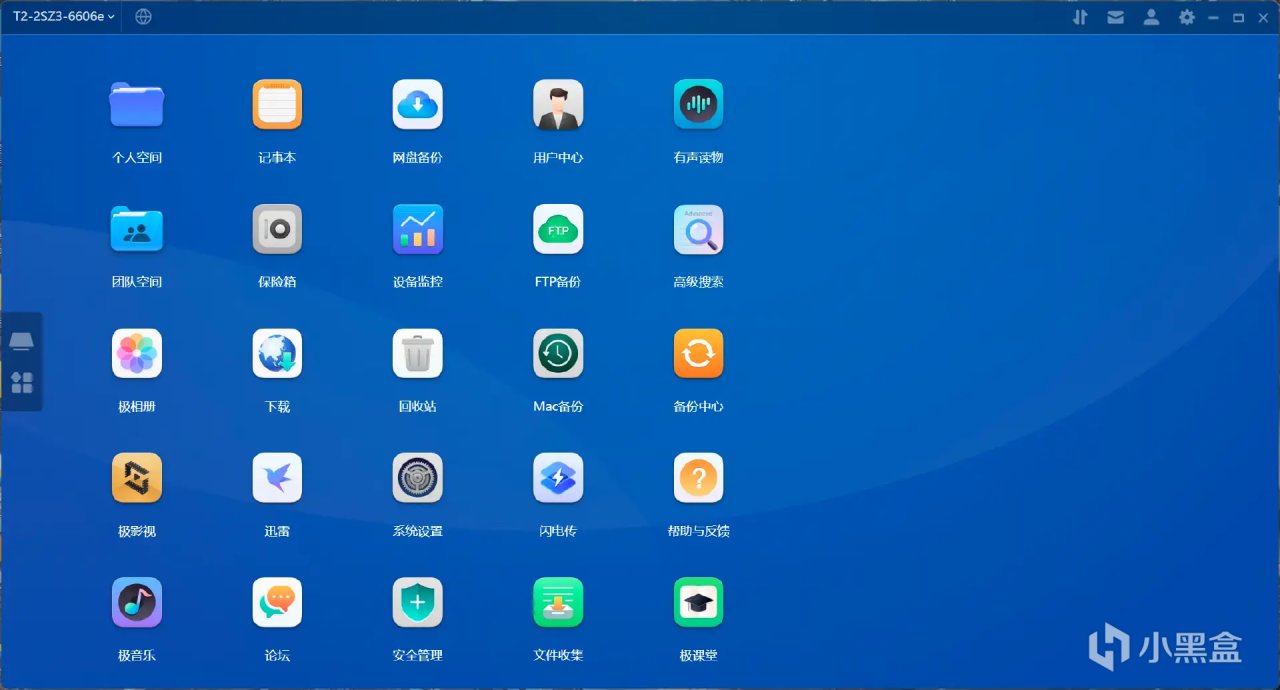Launch the 下载 download app
Image resolution: width=1280 pixels, height=690 pixels.
tap(277, 354)
